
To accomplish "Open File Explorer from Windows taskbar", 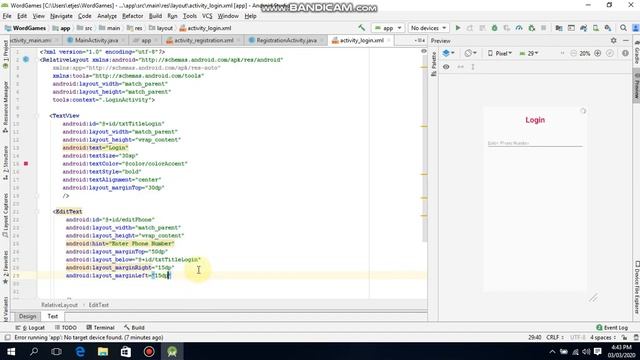I will [102, 351].
